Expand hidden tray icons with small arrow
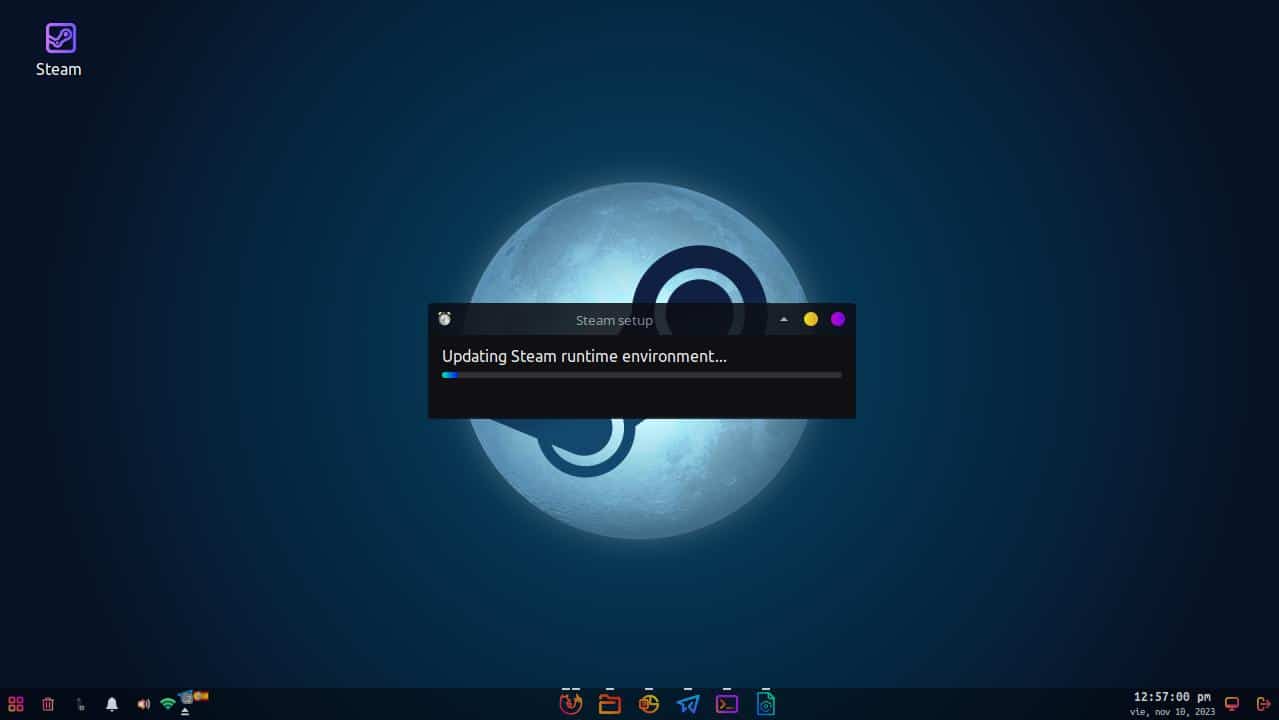 click(x=185, y=712)
